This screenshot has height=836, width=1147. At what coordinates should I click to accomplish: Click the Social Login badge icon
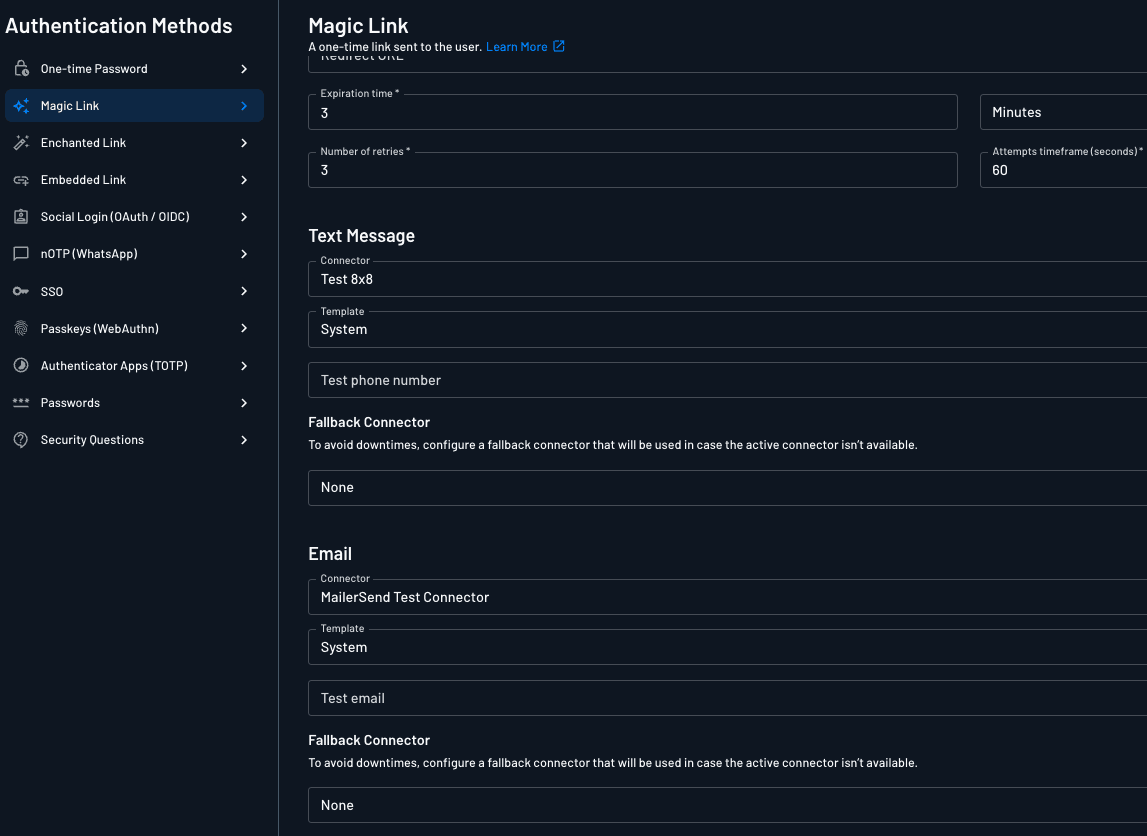(21, 217)
